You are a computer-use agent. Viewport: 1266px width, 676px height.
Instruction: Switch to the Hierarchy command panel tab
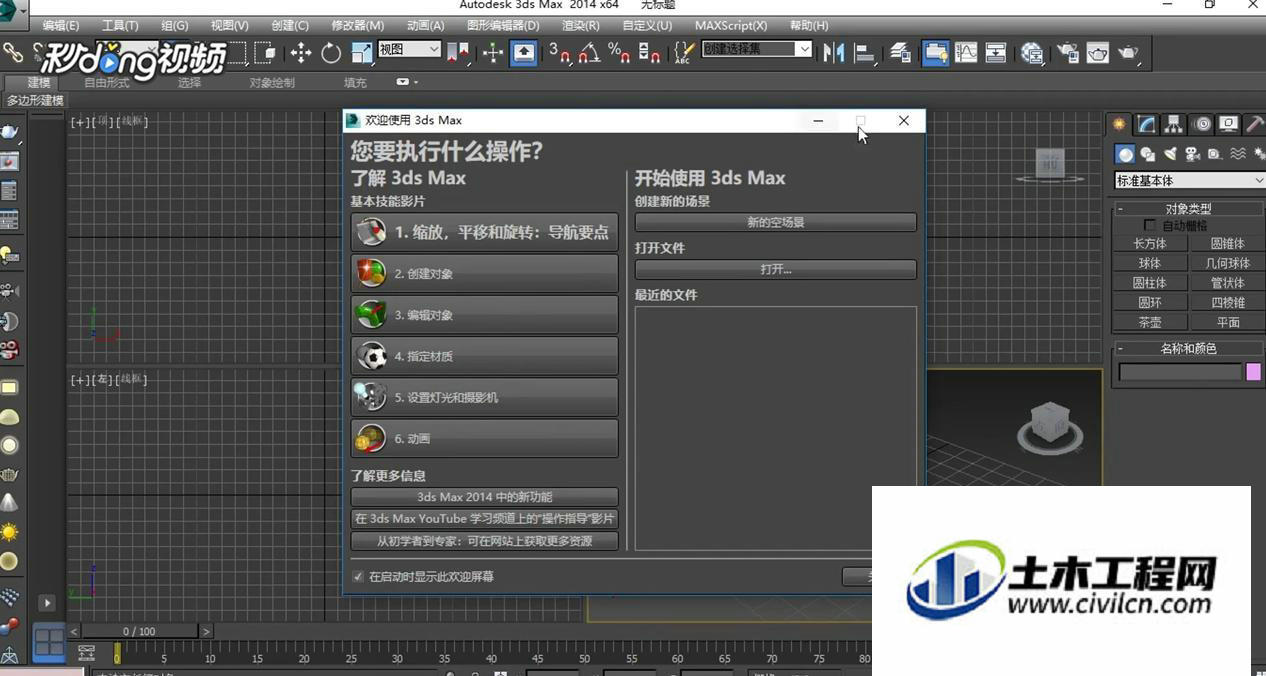1174,124
